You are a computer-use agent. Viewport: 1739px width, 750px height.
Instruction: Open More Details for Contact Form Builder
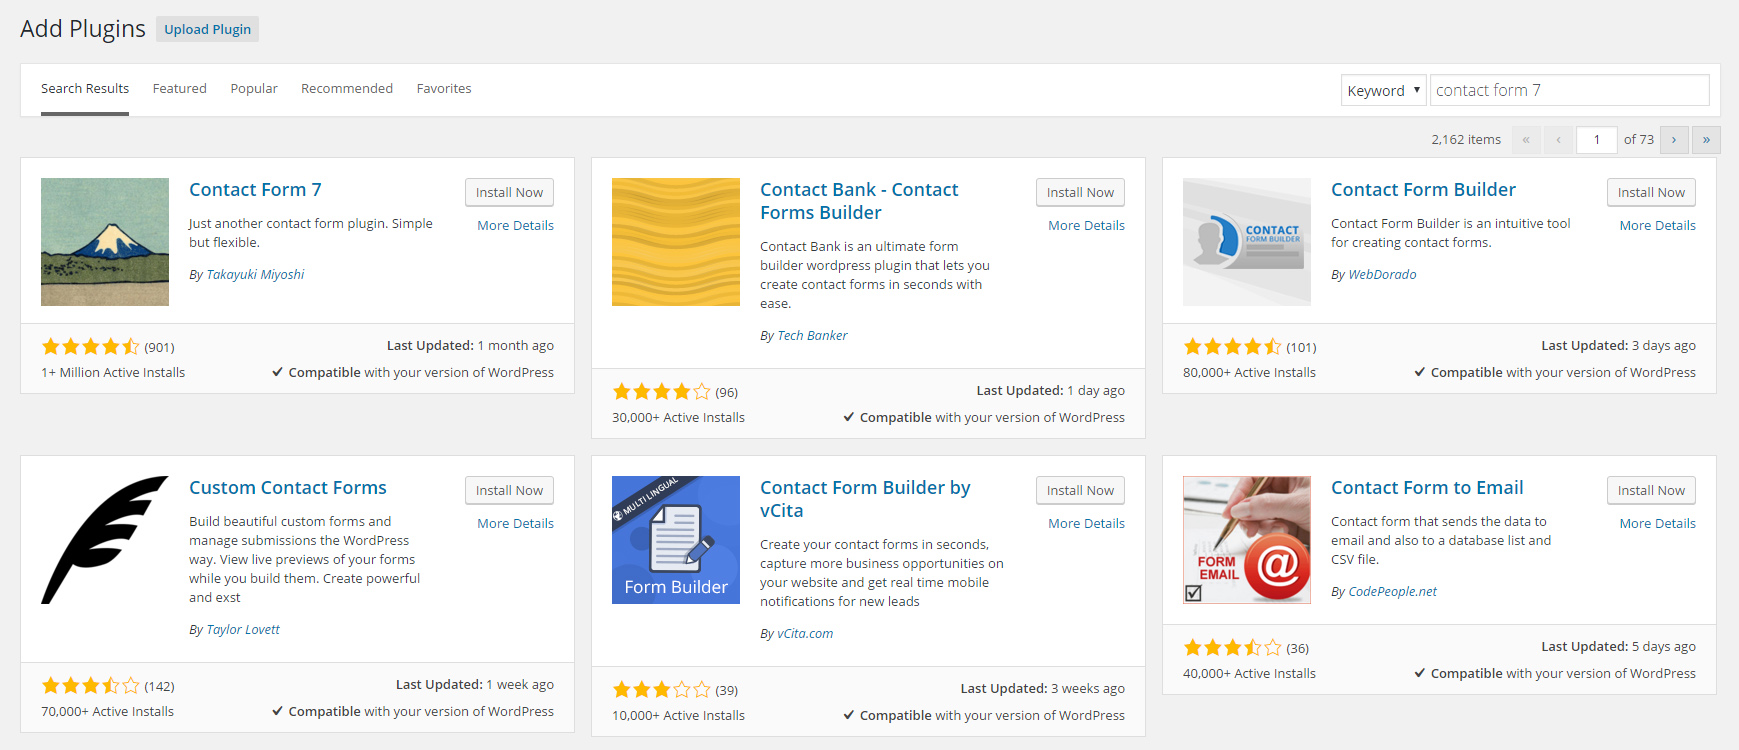[1657, 225]
